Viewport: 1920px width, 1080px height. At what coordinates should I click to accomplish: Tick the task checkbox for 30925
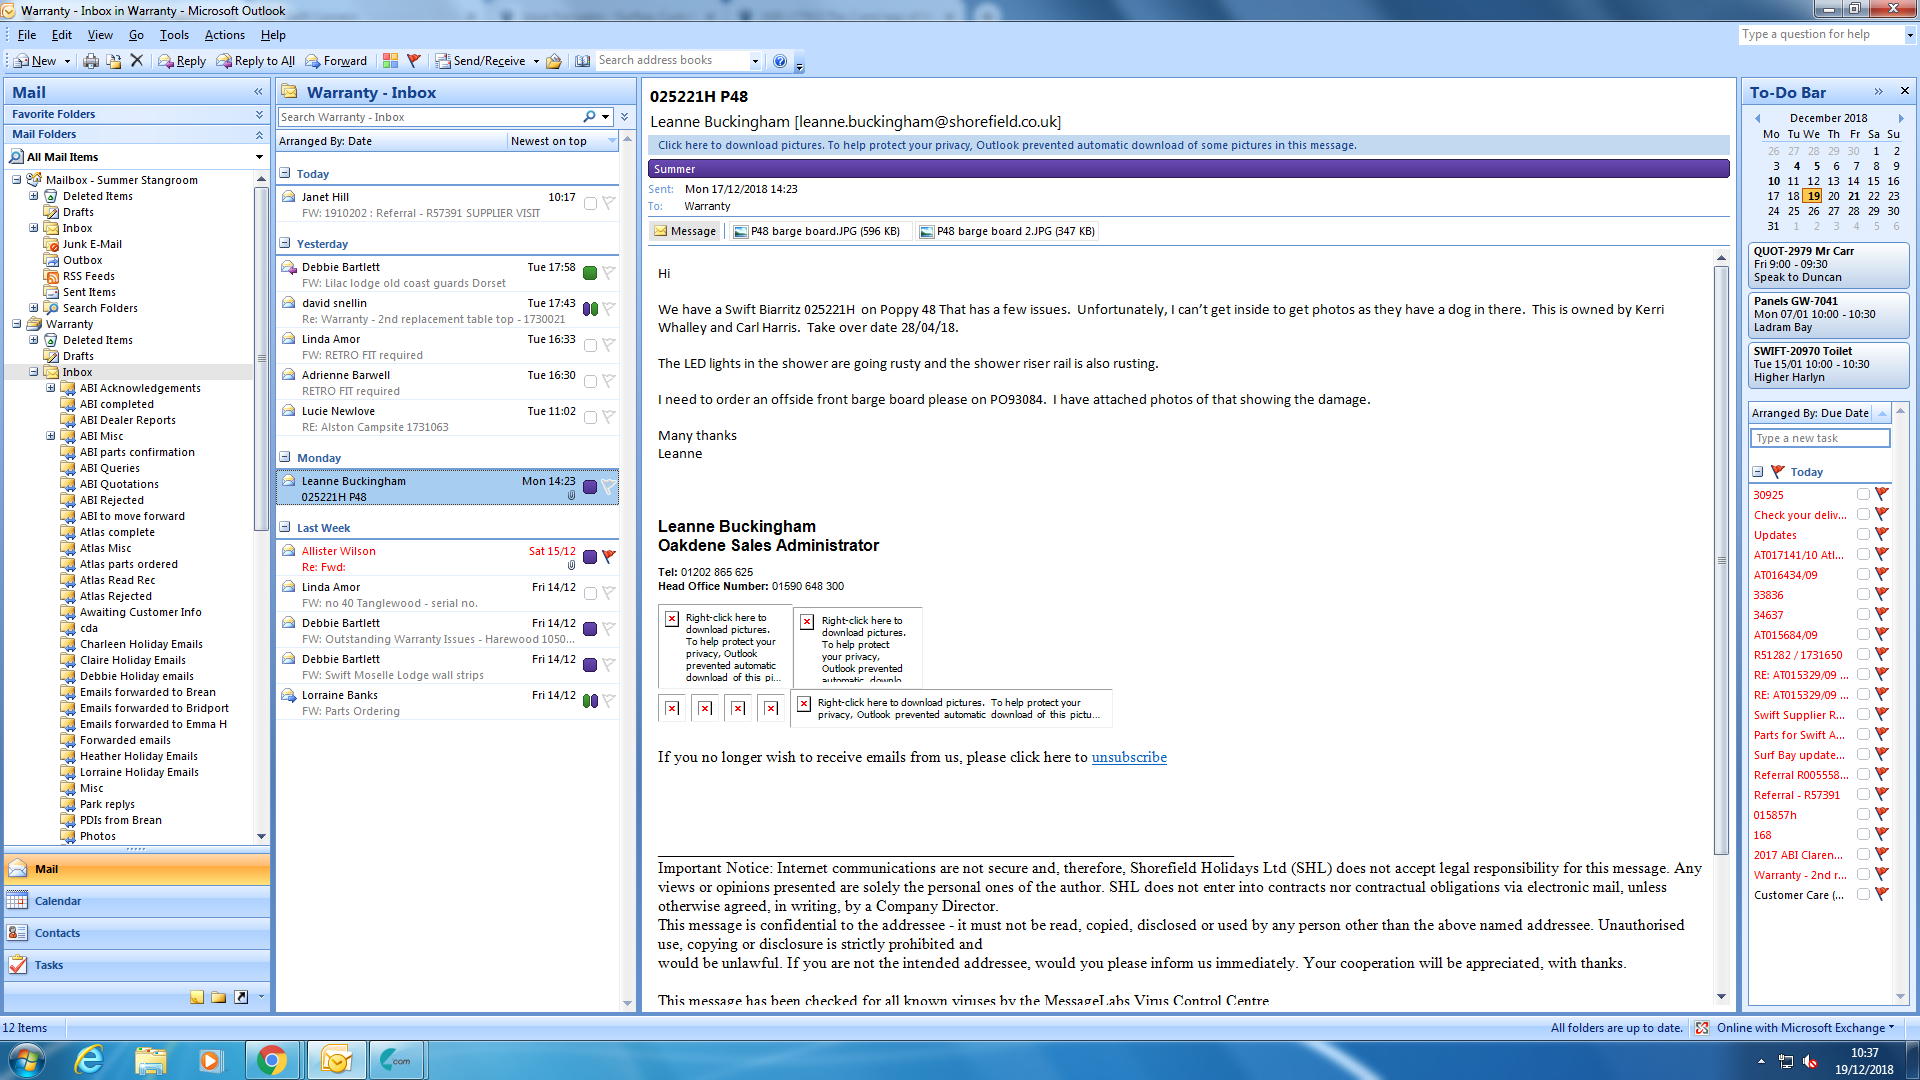(x=1863, y=494)
